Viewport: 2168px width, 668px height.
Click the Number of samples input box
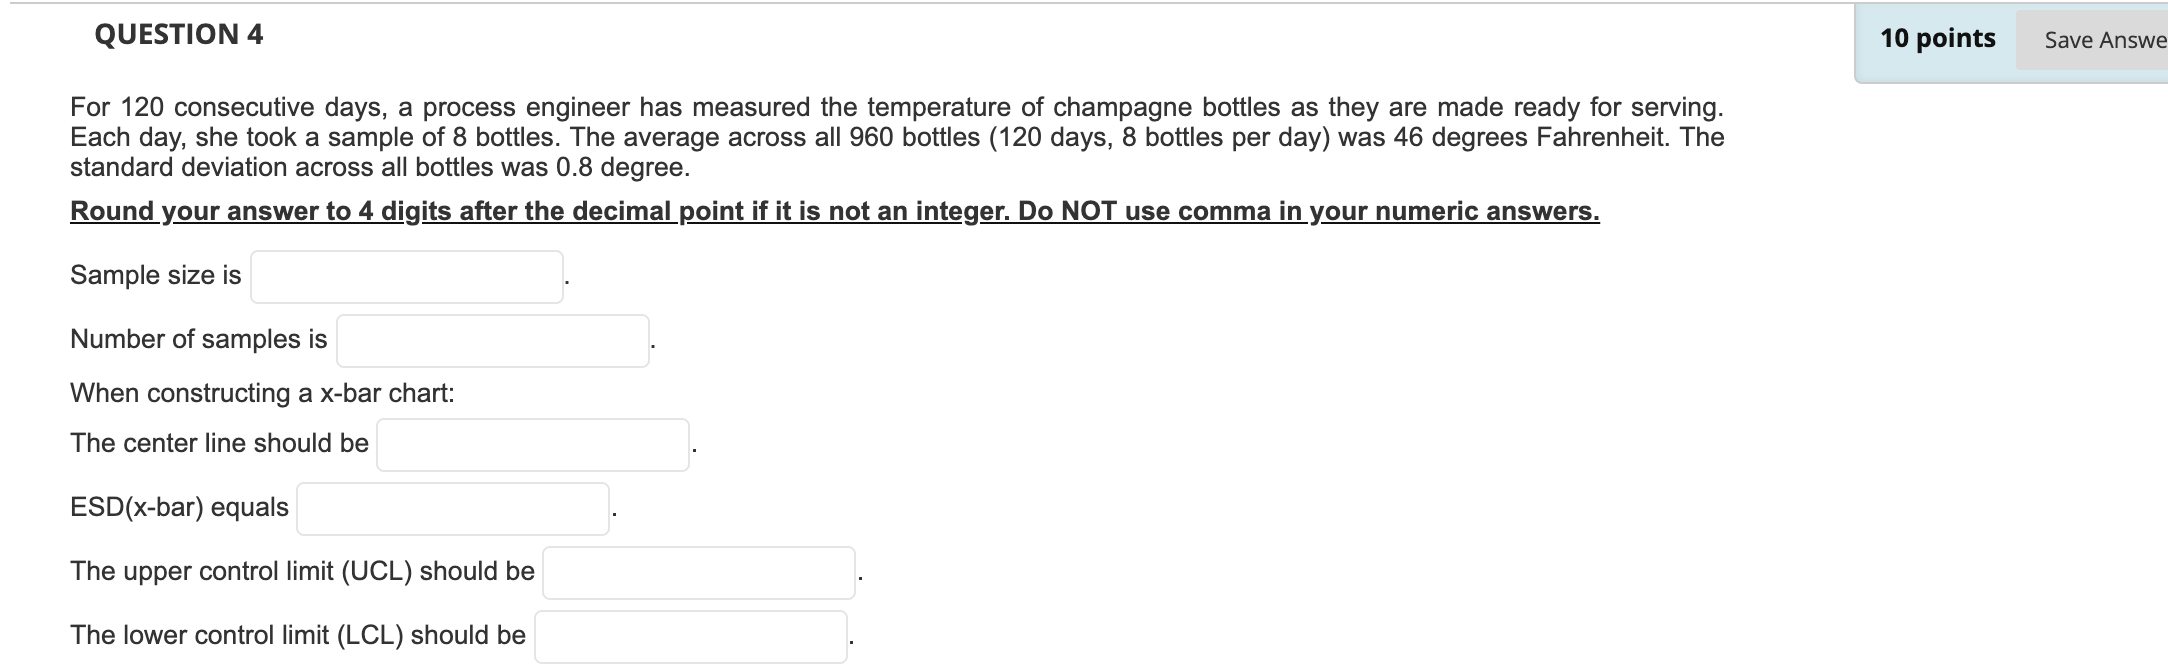(492, 340)
